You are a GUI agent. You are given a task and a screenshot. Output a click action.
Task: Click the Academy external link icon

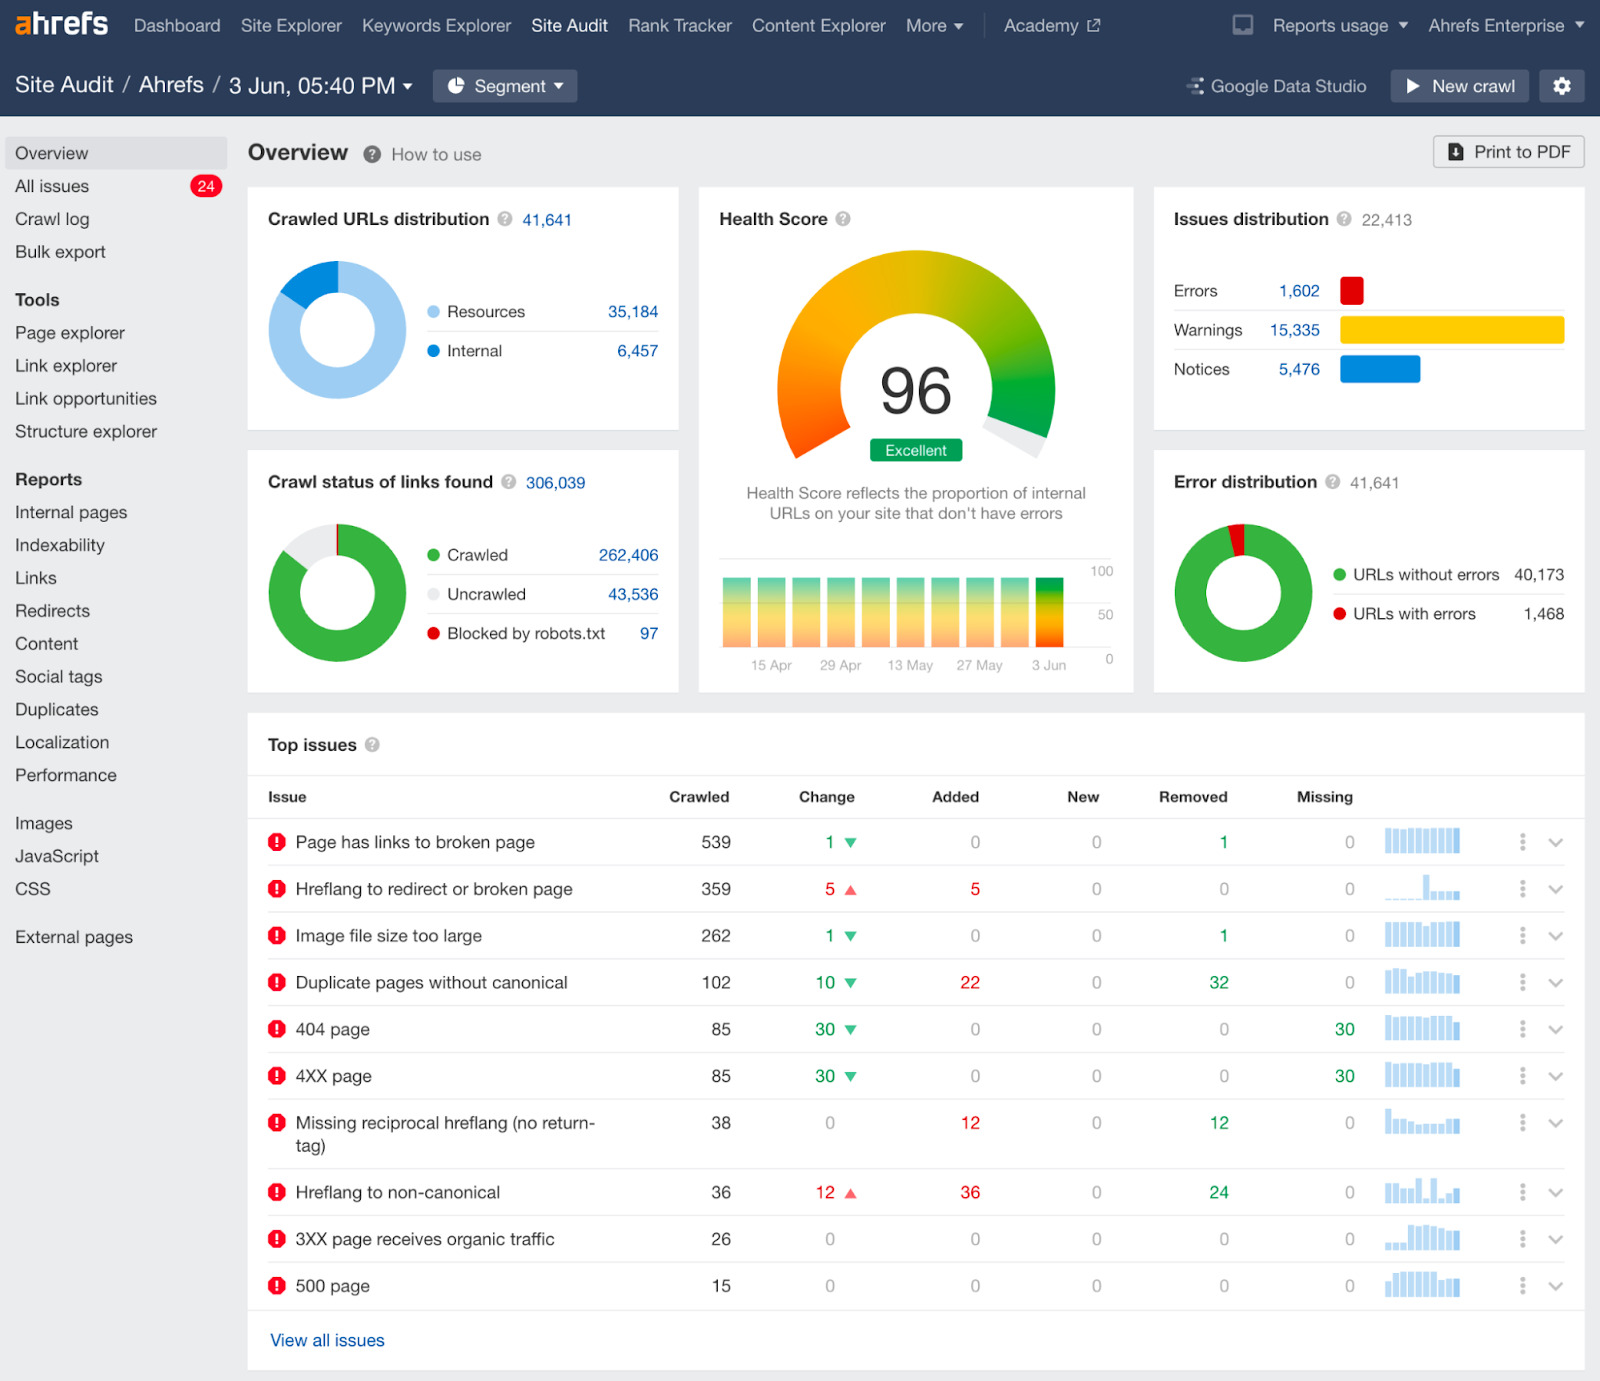click(x=1094, y=25)
